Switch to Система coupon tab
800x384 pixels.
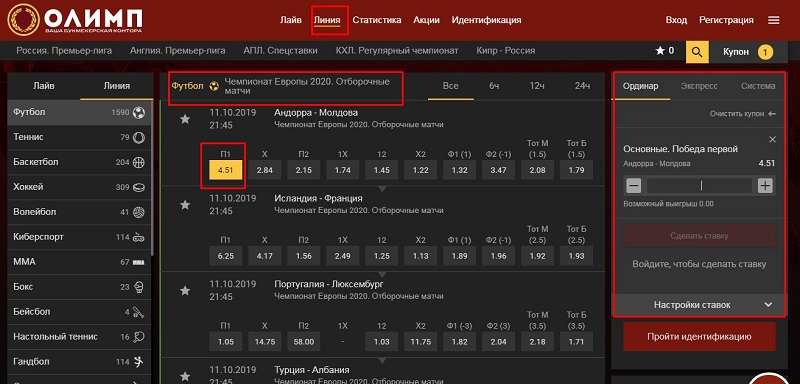click(x=758, y=86)
